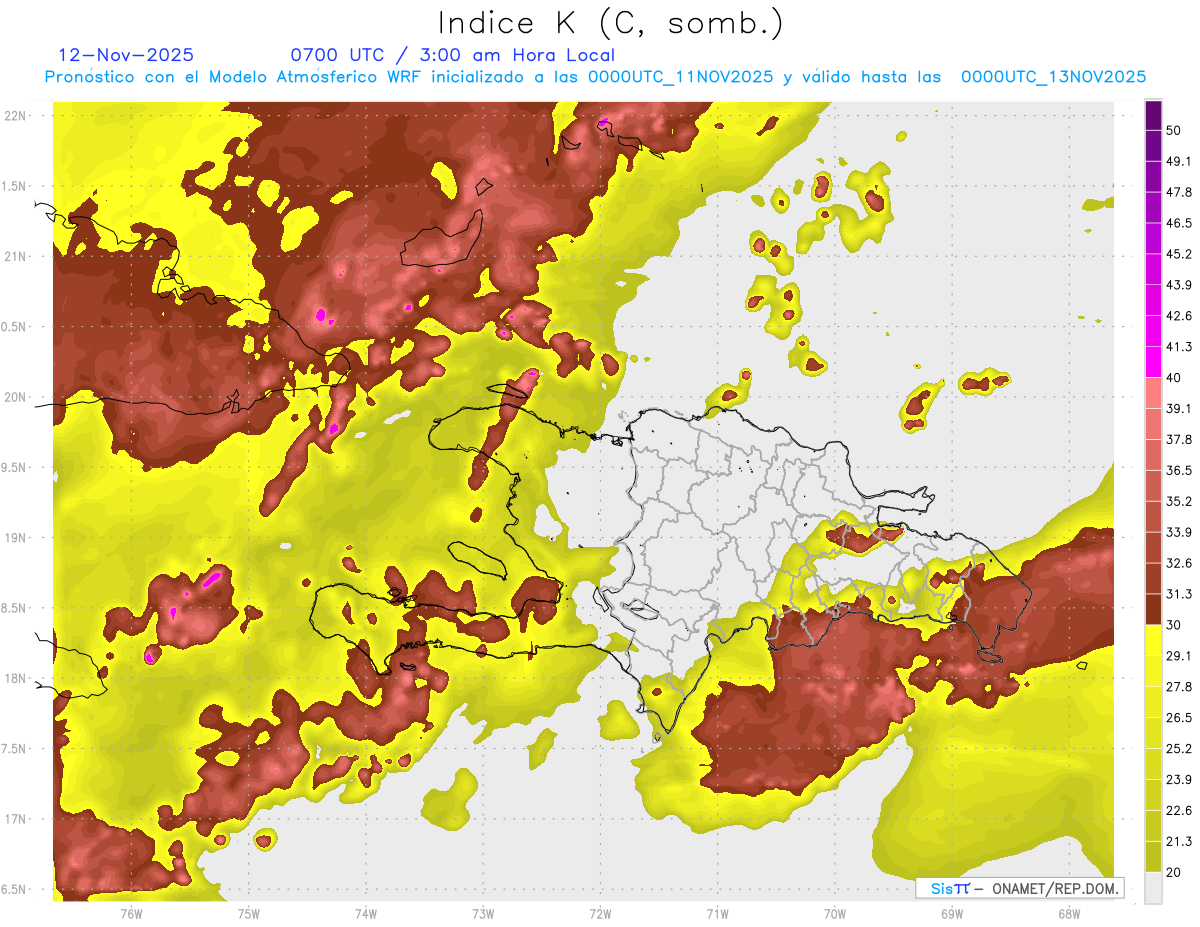Click the latitude label "20N"
This screenshot has width=1200, height=927.
15,397
